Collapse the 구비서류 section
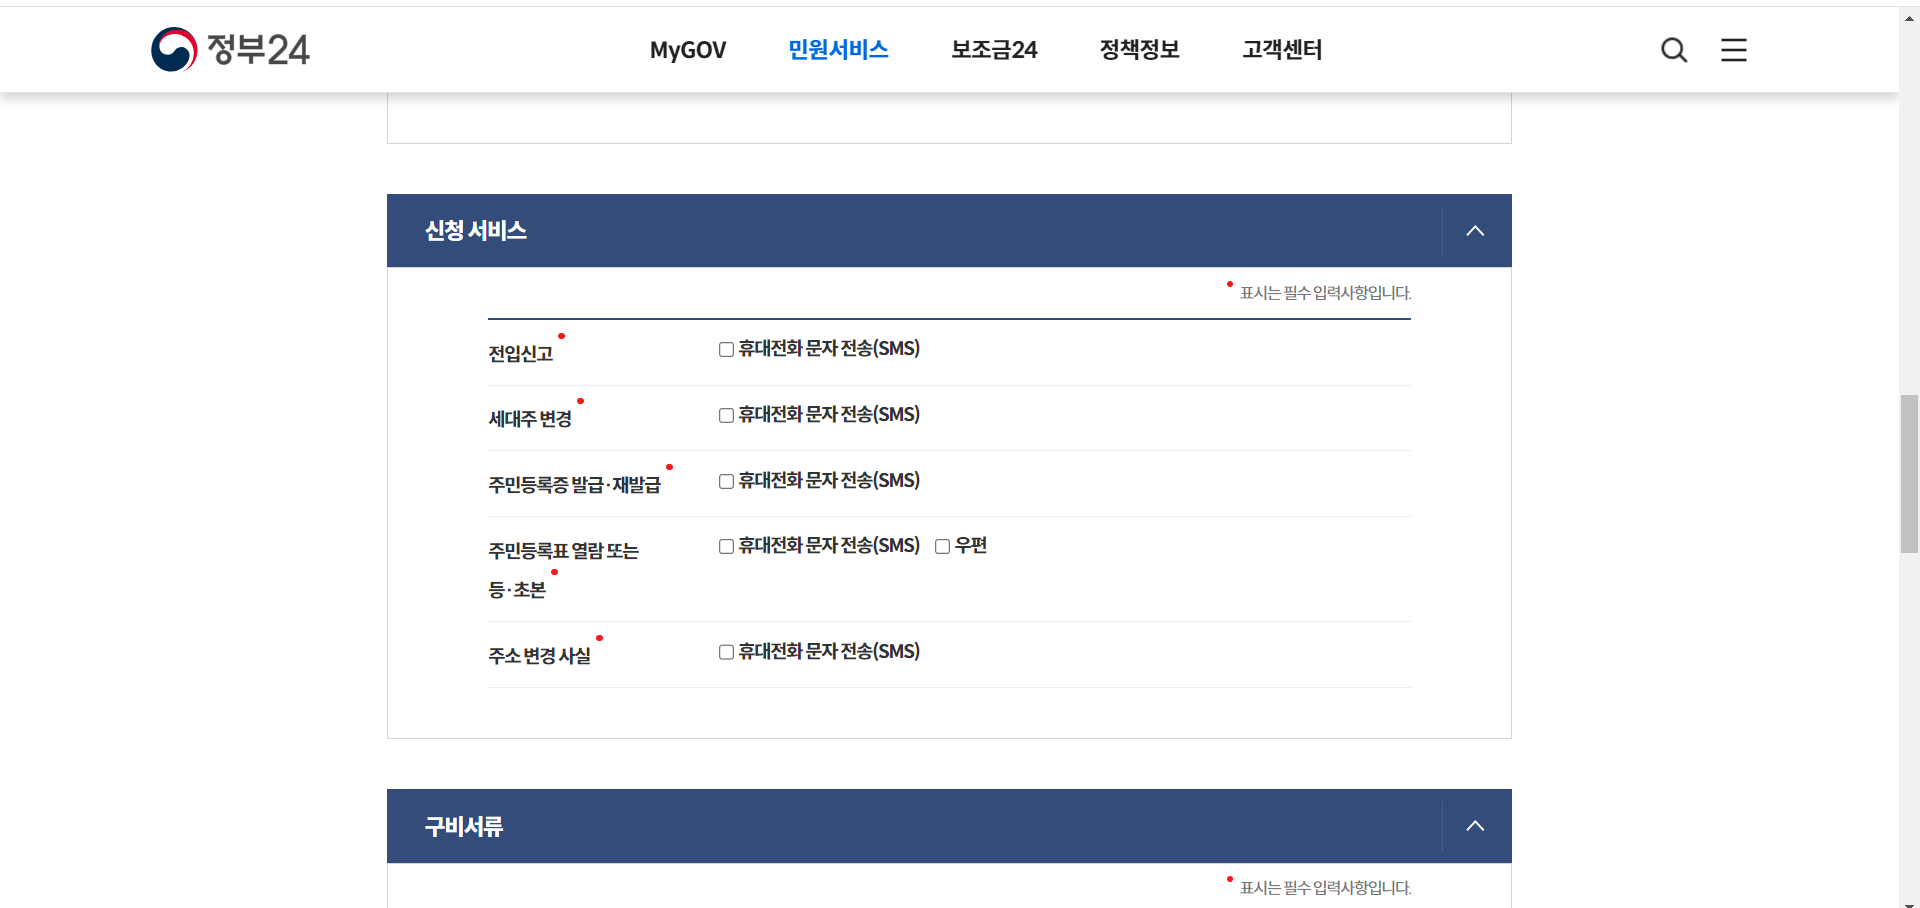Viewport: 1920px width, 908px height. coord(1475,826)
